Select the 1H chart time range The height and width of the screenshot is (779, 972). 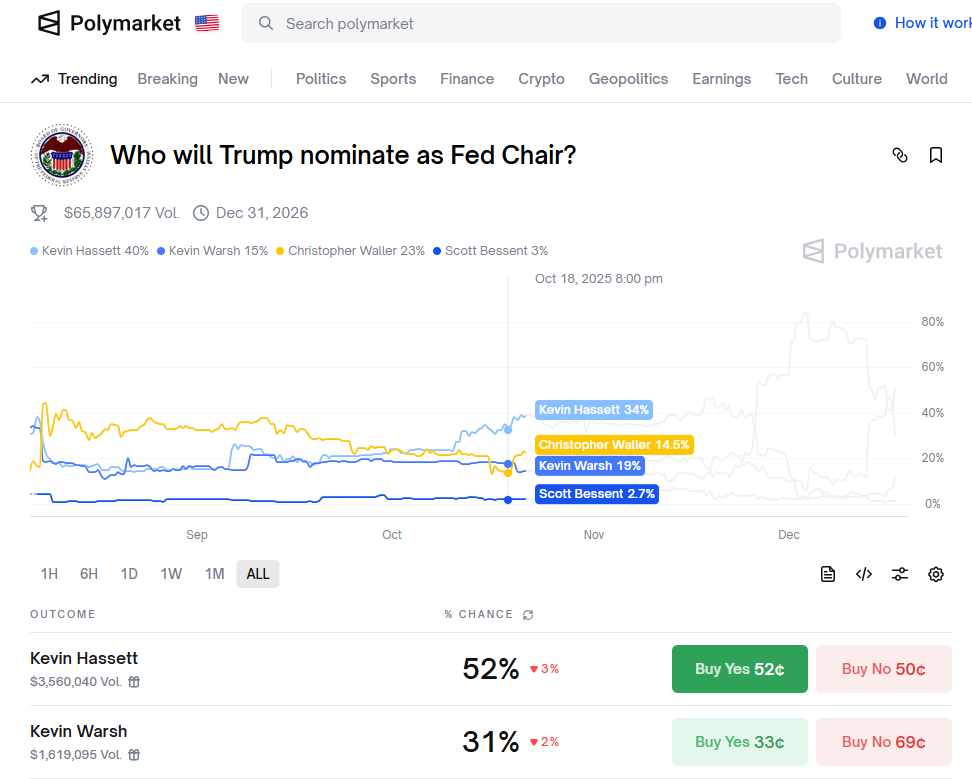click(x=49, y=574)
